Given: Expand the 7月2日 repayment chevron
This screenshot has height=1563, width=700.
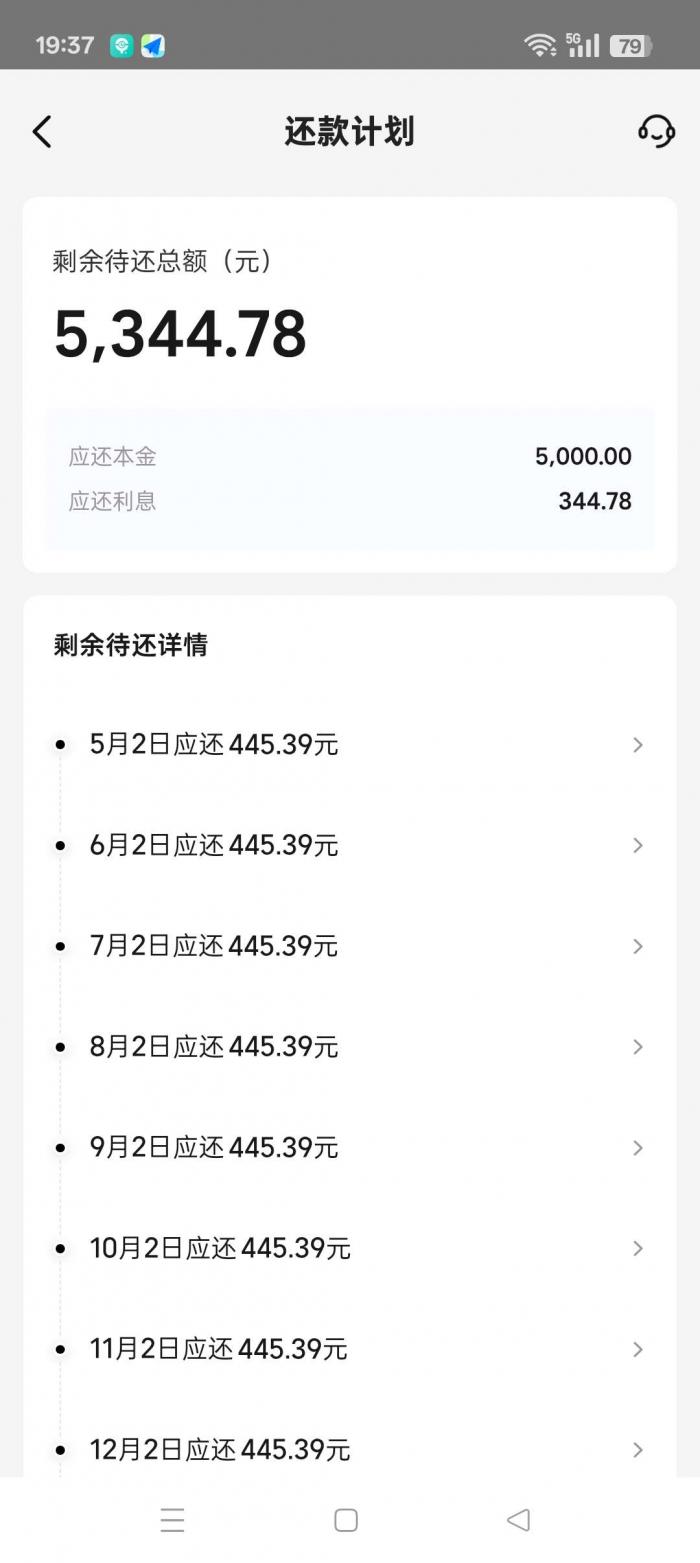Looking at the screenshot, I should click(x=637, y=946).
